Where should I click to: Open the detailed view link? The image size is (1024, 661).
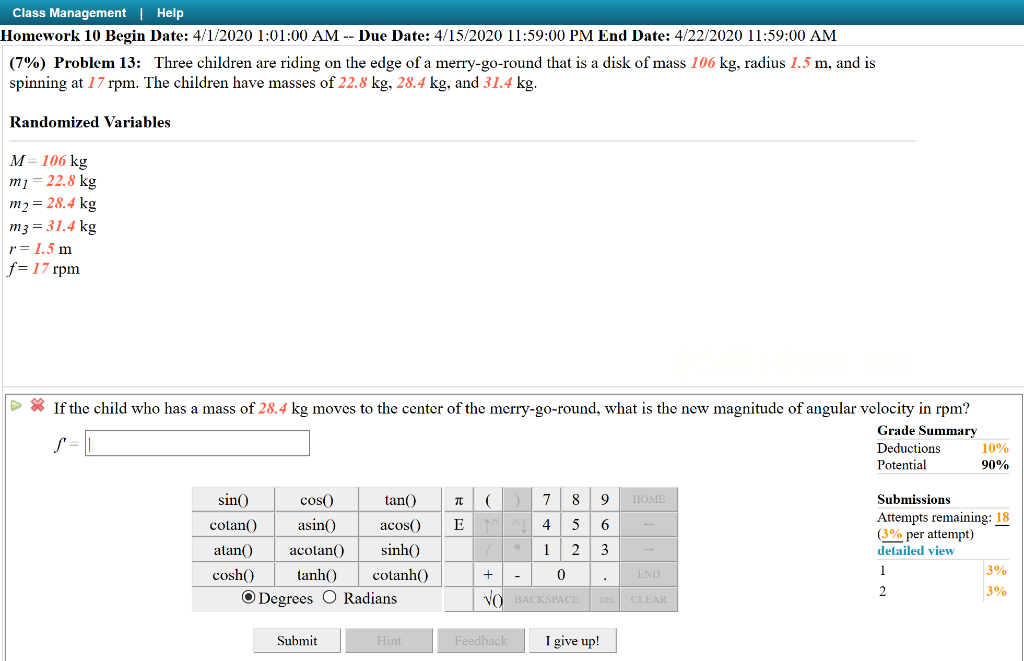pos(915,550)
